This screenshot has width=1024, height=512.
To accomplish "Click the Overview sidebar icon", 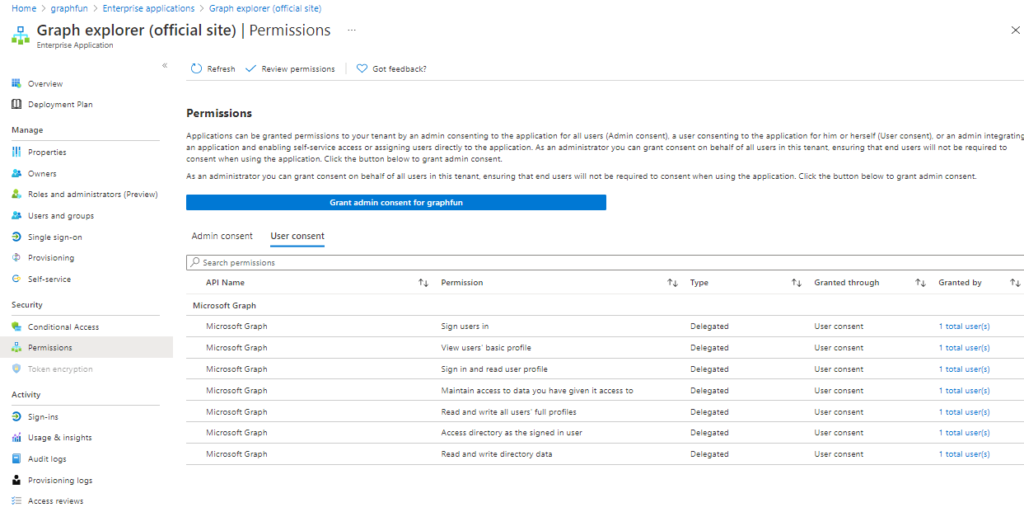I will 16,84.
